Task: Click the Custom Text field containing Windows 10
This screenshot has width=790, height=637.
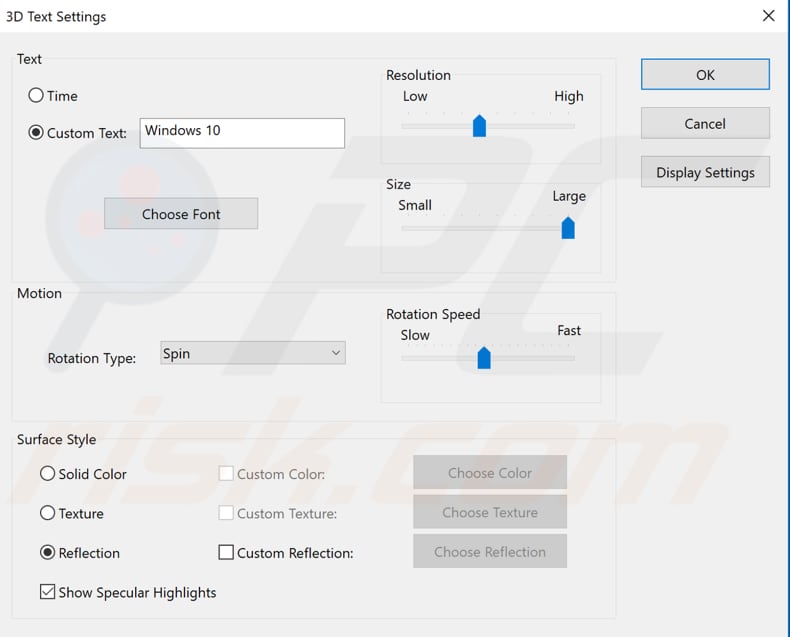Action: coord(242,133)
